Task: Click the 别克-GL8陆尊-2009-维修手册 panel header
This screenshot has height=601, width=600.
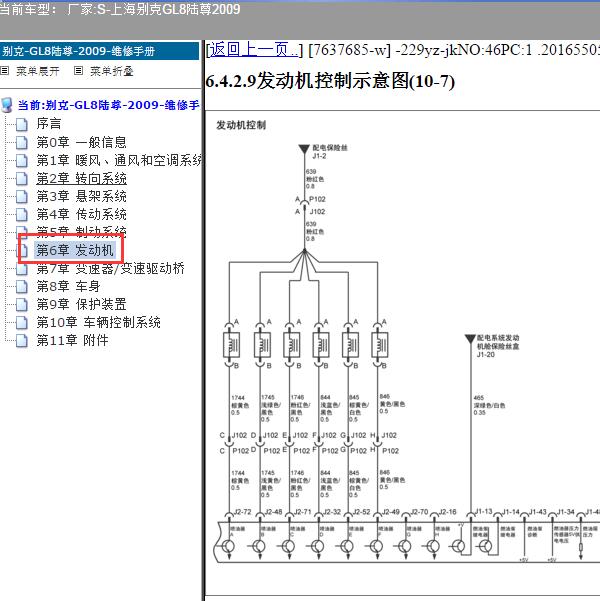Action: coord(99,51)
